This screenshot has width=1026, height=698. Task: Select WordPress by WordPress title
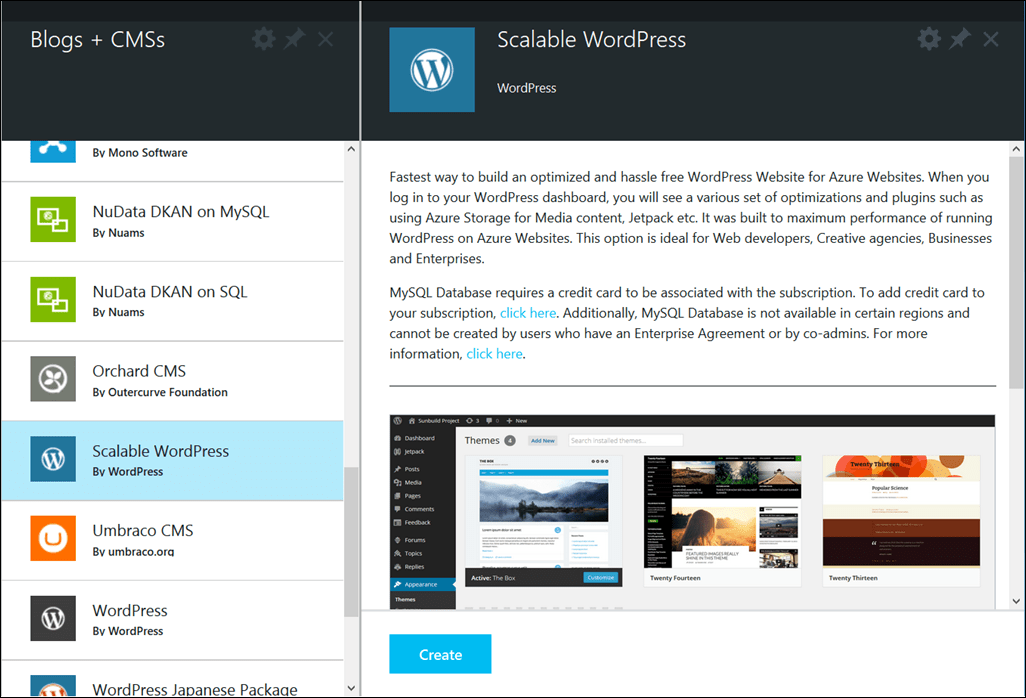(130, 610)
